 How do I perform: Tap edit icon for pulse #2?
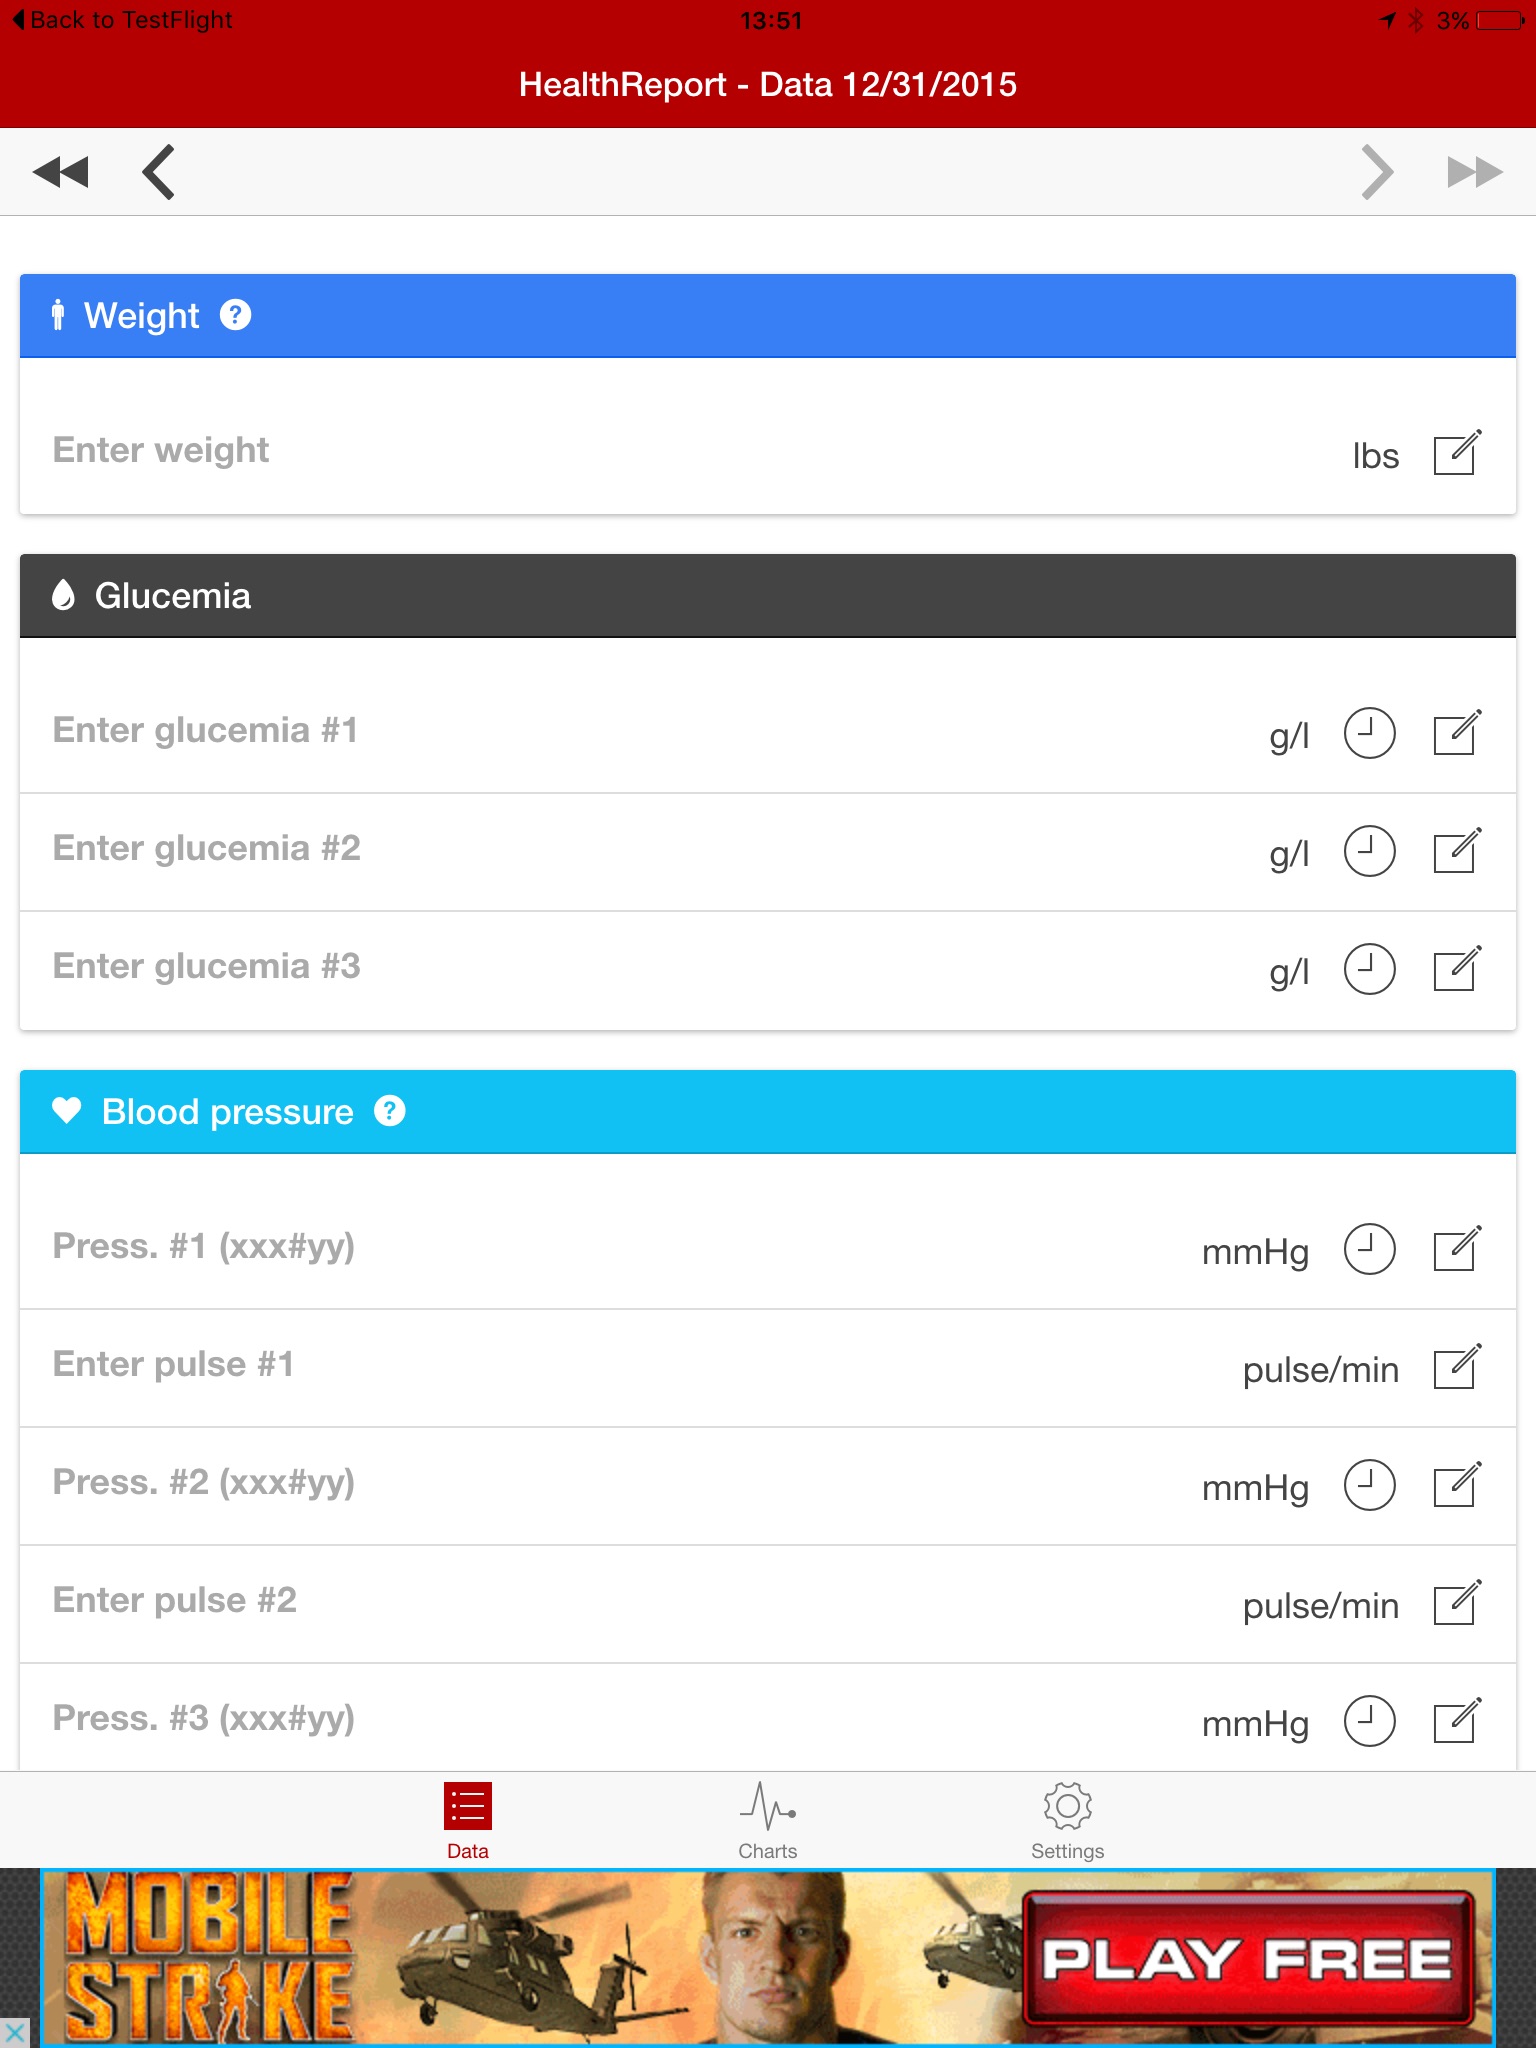(x=1456, y=1603)
